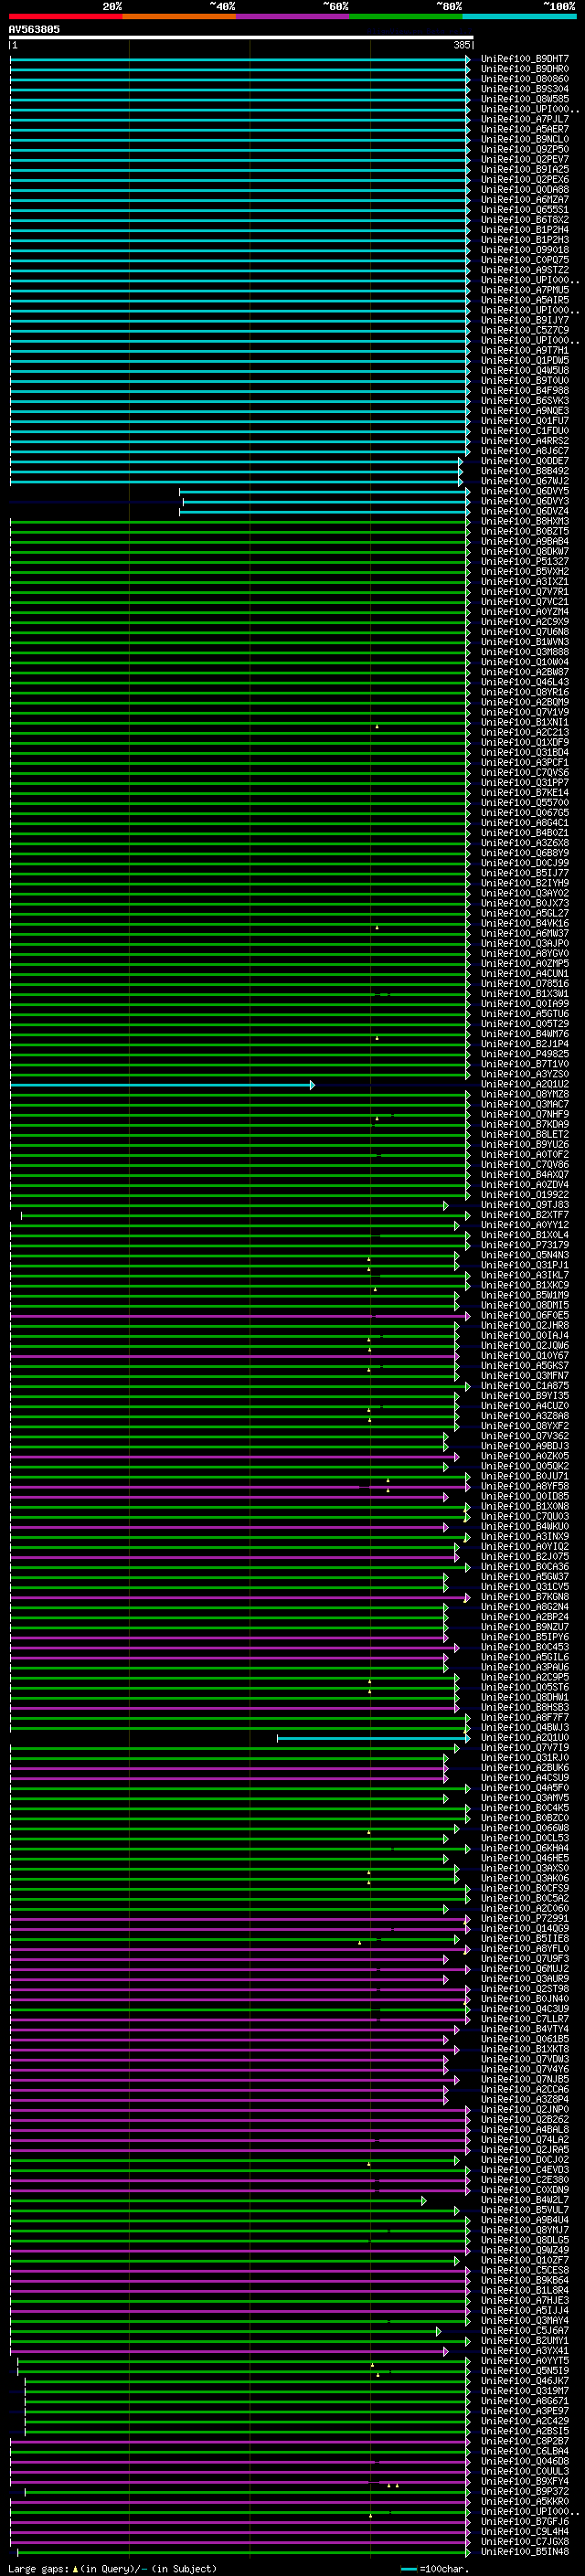Image resolution: width=585 pixels, height=2576 pixels.
Task: Click the label UniRef100_Q8W585
Action: (x=525, y=100)
